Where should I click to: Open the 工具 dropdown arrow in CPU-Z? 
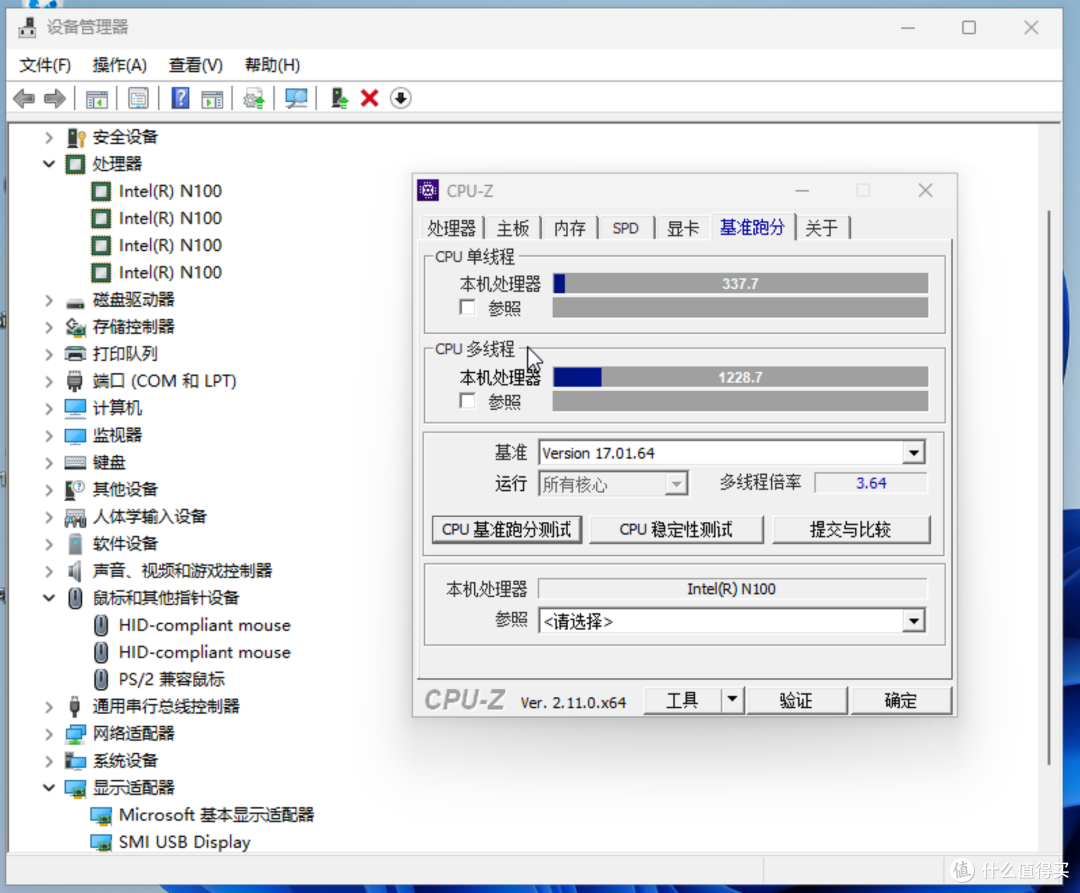(732, 700)
